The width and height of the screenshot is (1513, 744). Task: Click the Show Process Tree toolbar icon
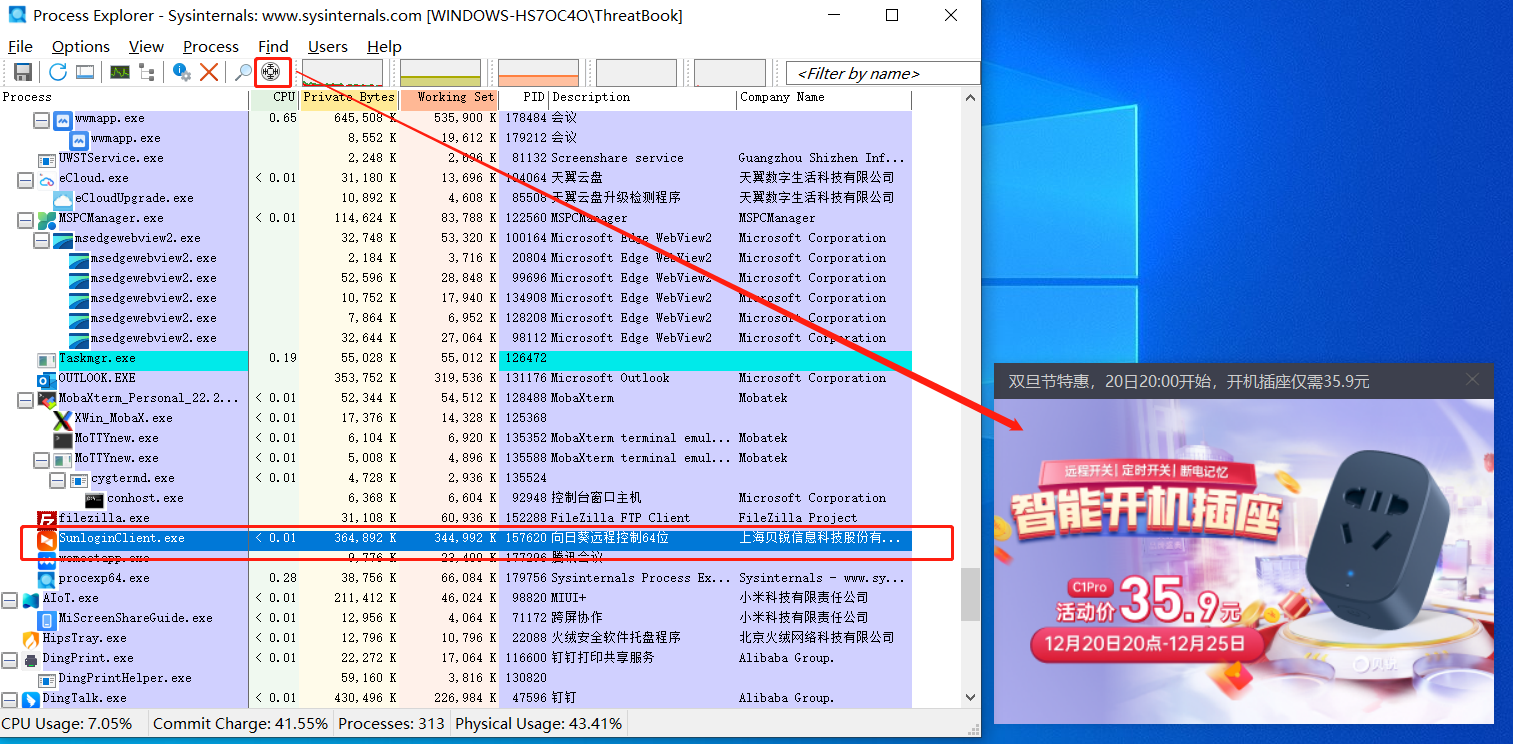[x=147, y=72]
